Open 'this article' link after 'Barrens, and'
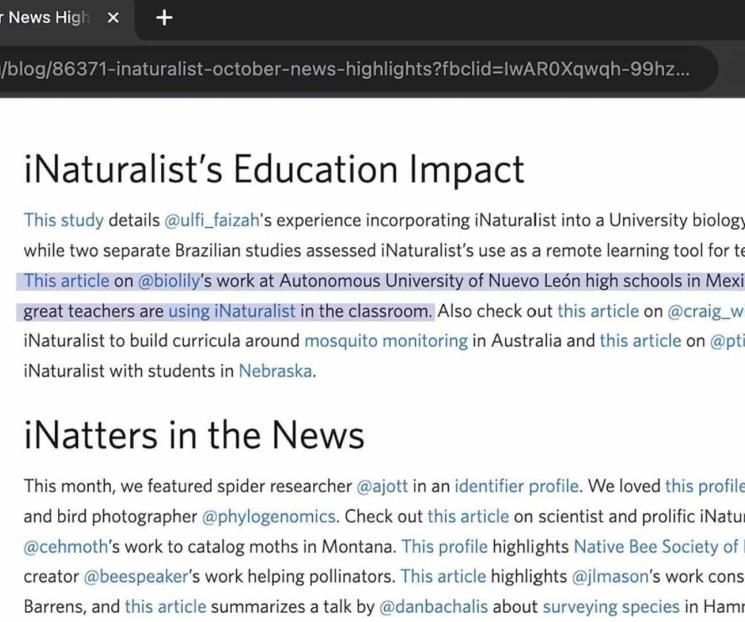This screenshot has height=622, width=745. [x=165, y=607]
